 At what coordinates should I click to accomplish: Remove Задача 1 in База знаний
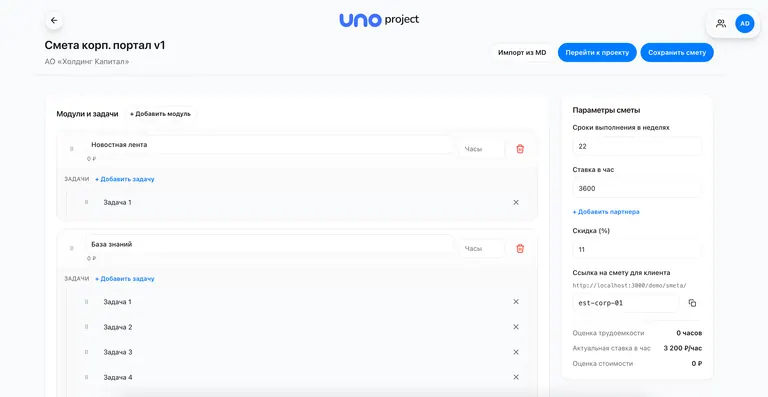tap(516, 302)
